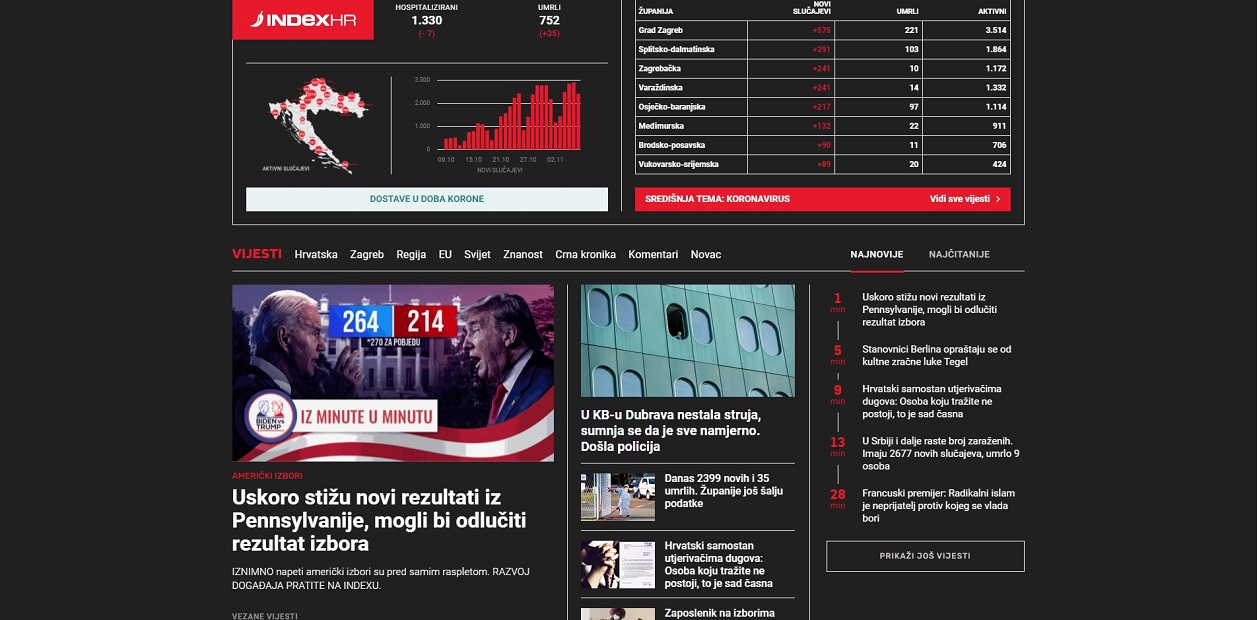The height and width of the screenshot is (620, 1257).
Task: Select the EU category
Action: pos(445,255)
